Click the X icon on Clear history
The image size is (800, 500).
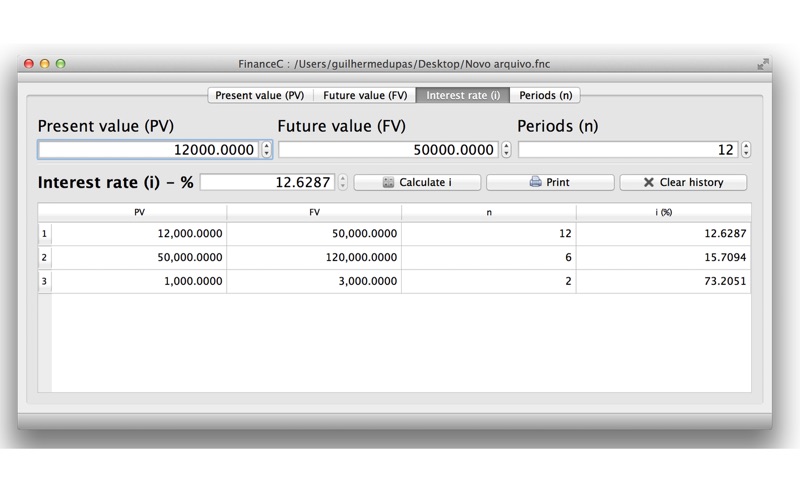[648, 182]
